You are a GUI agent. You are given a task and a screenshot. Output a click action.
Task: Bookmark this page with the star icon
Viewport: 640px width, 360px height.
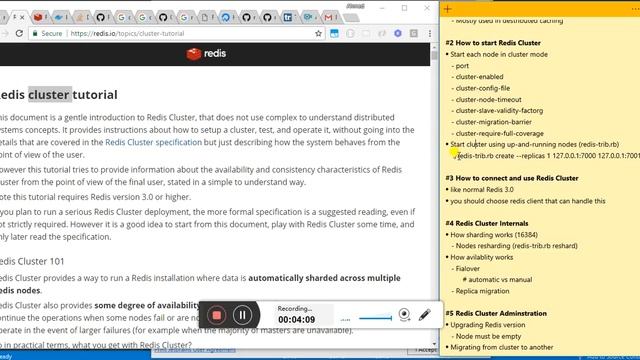point(318,33)
